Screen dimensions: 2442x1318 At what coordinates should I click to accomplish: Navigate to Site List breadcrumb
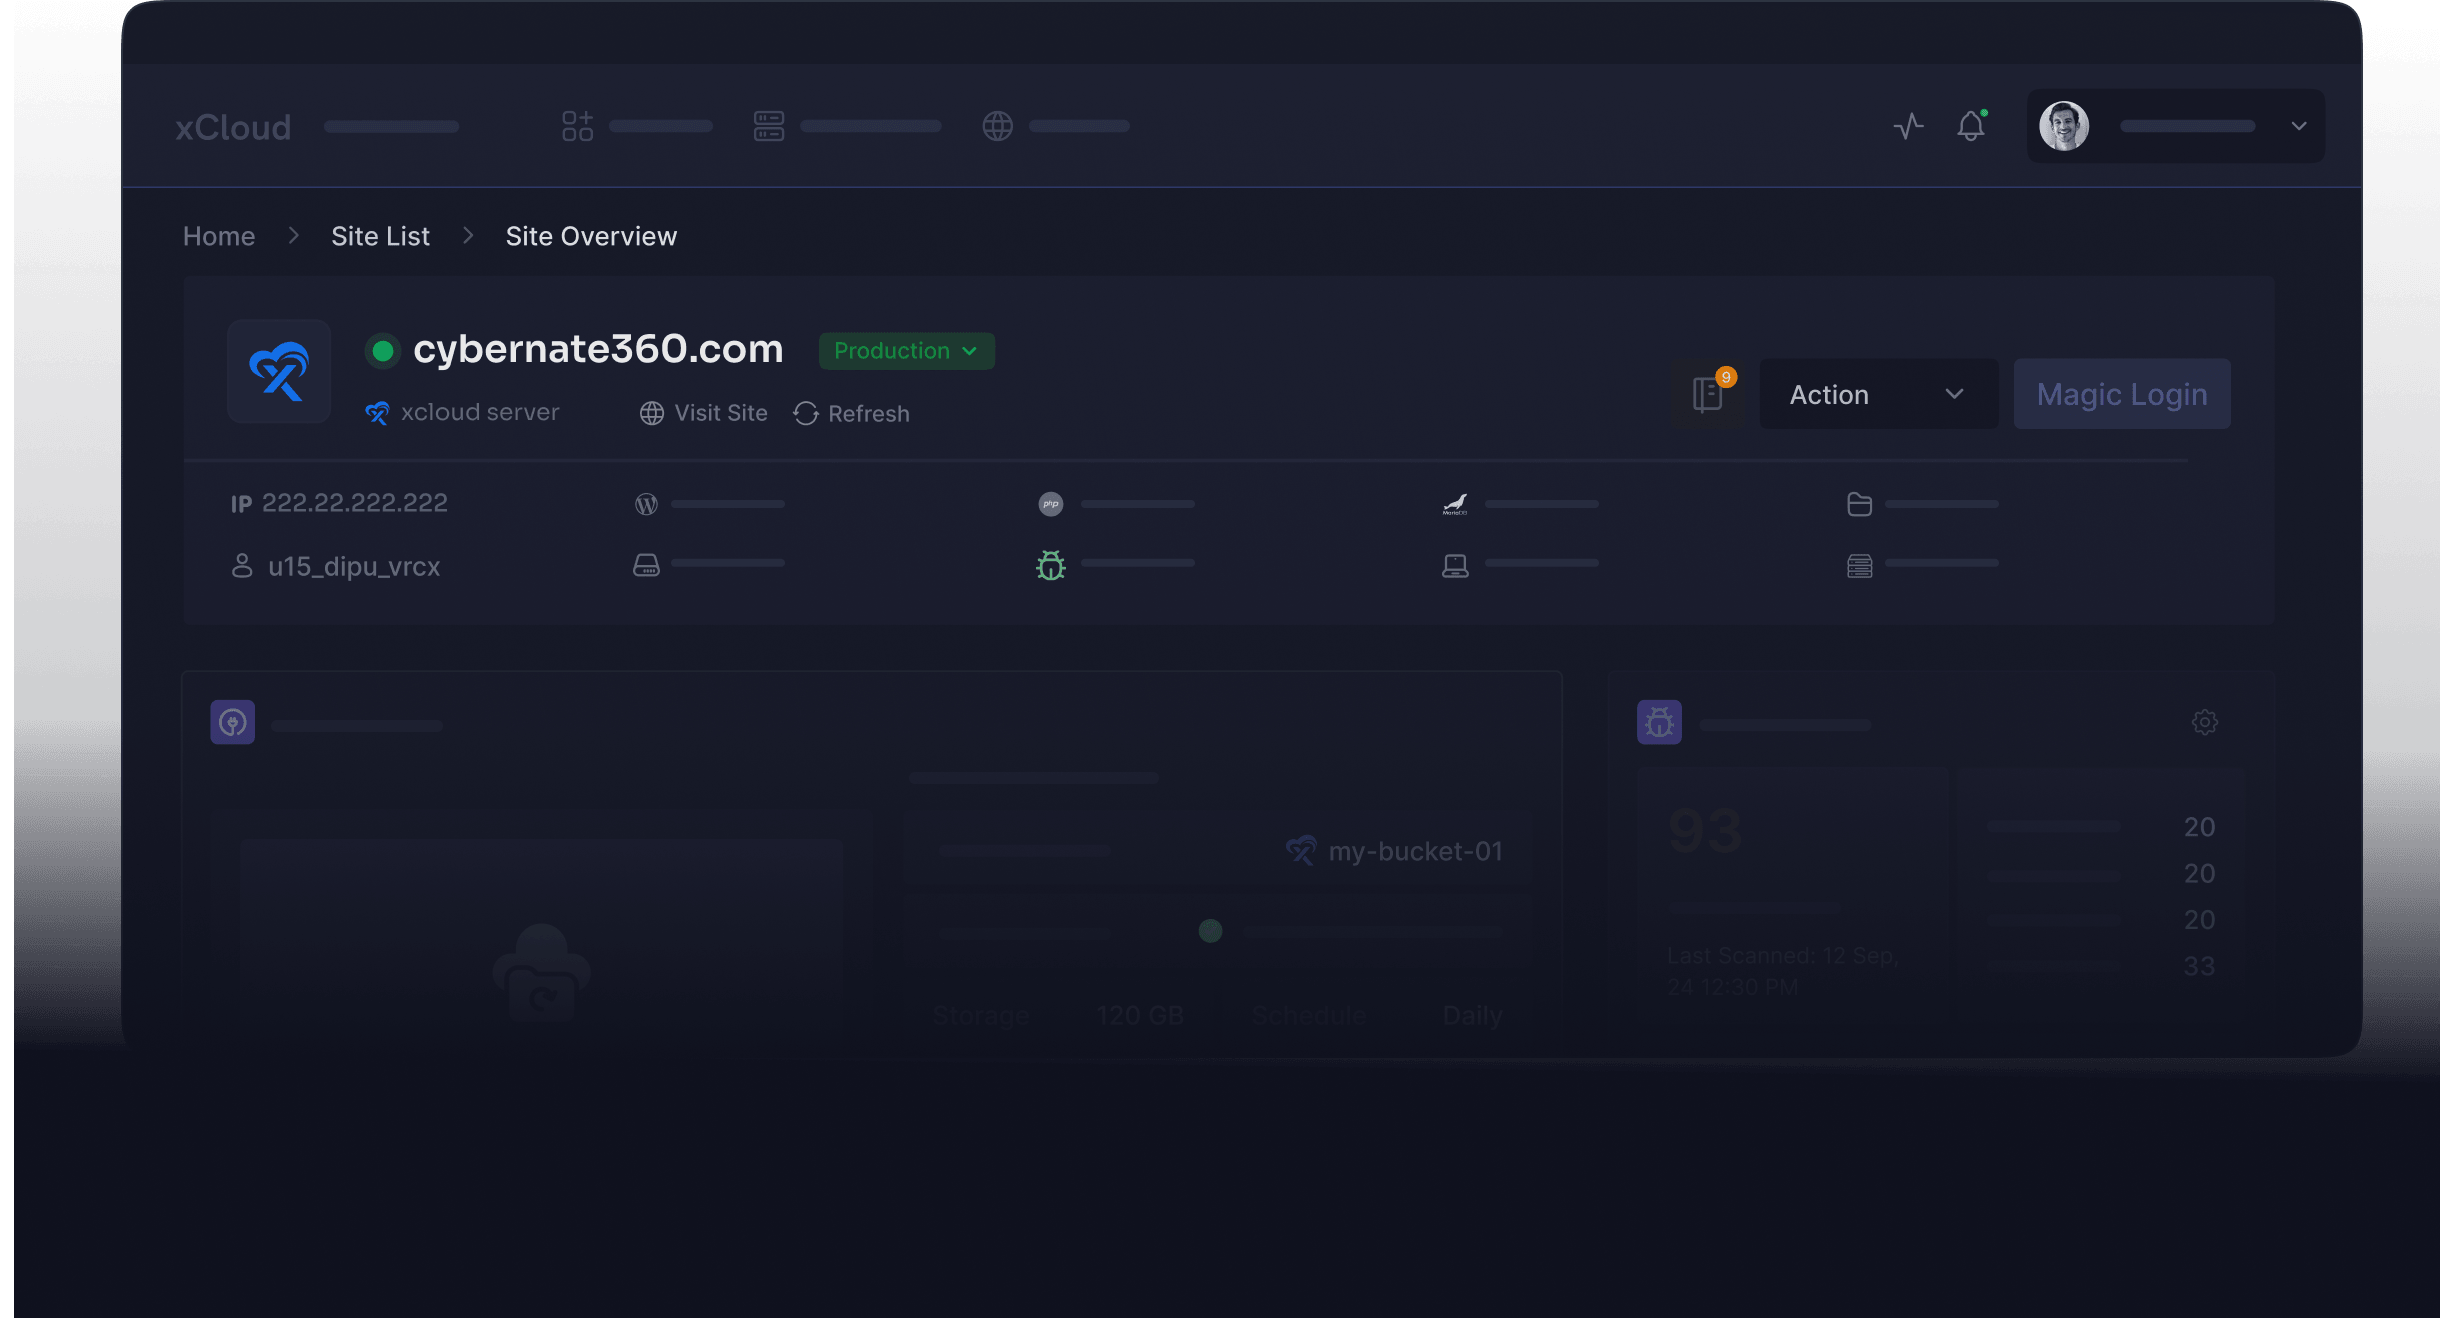(380, 236)
